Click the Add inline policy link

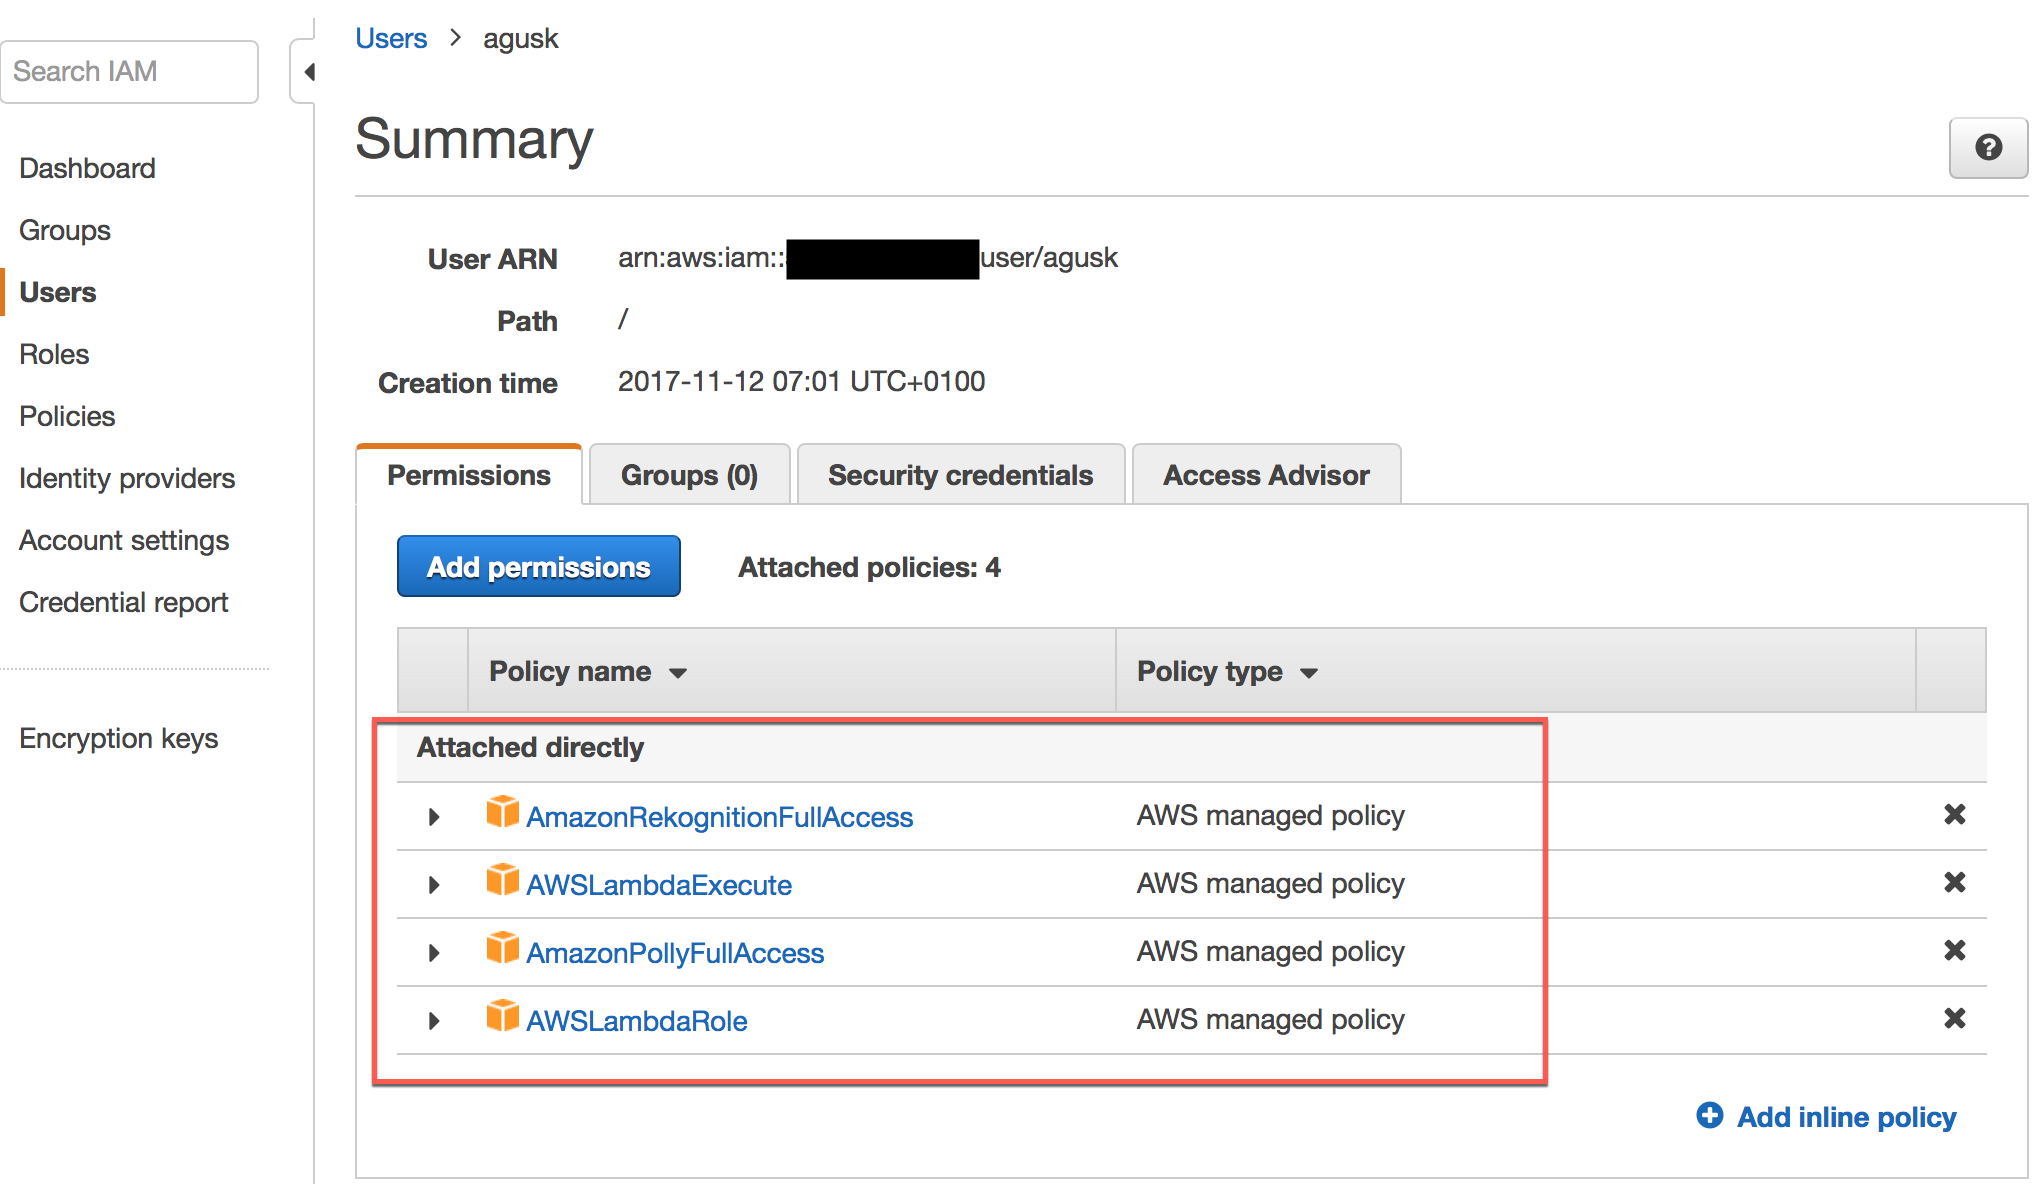[1846, 1117]
